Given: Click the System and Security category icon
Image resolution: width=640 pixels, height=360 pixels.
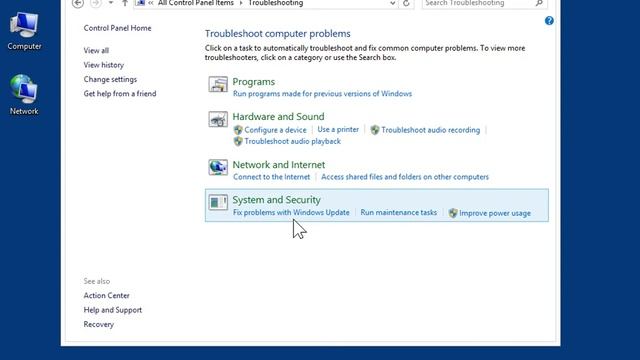Looking at the screenshot, I should pos(218,202).
